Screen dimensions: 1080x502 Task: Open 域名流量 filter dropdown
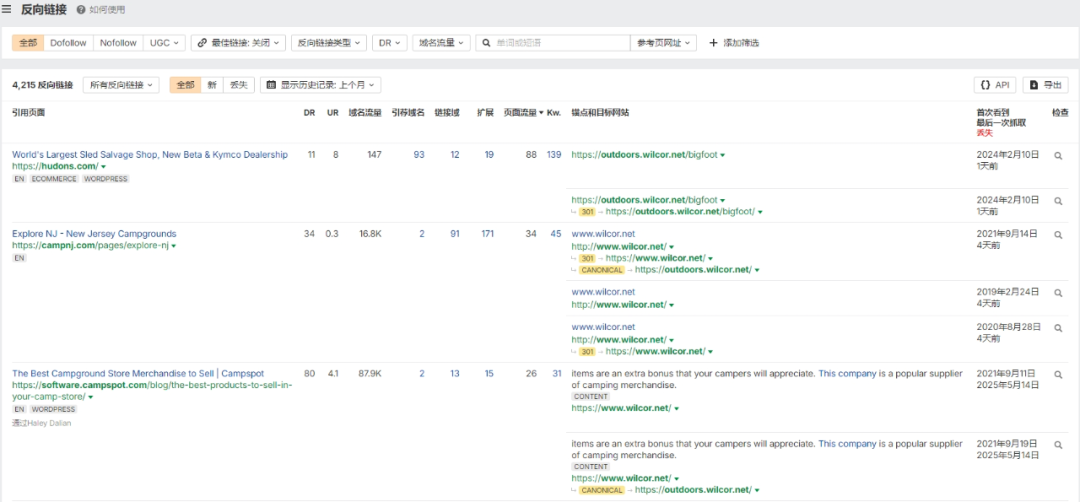[x=442, y=43]
